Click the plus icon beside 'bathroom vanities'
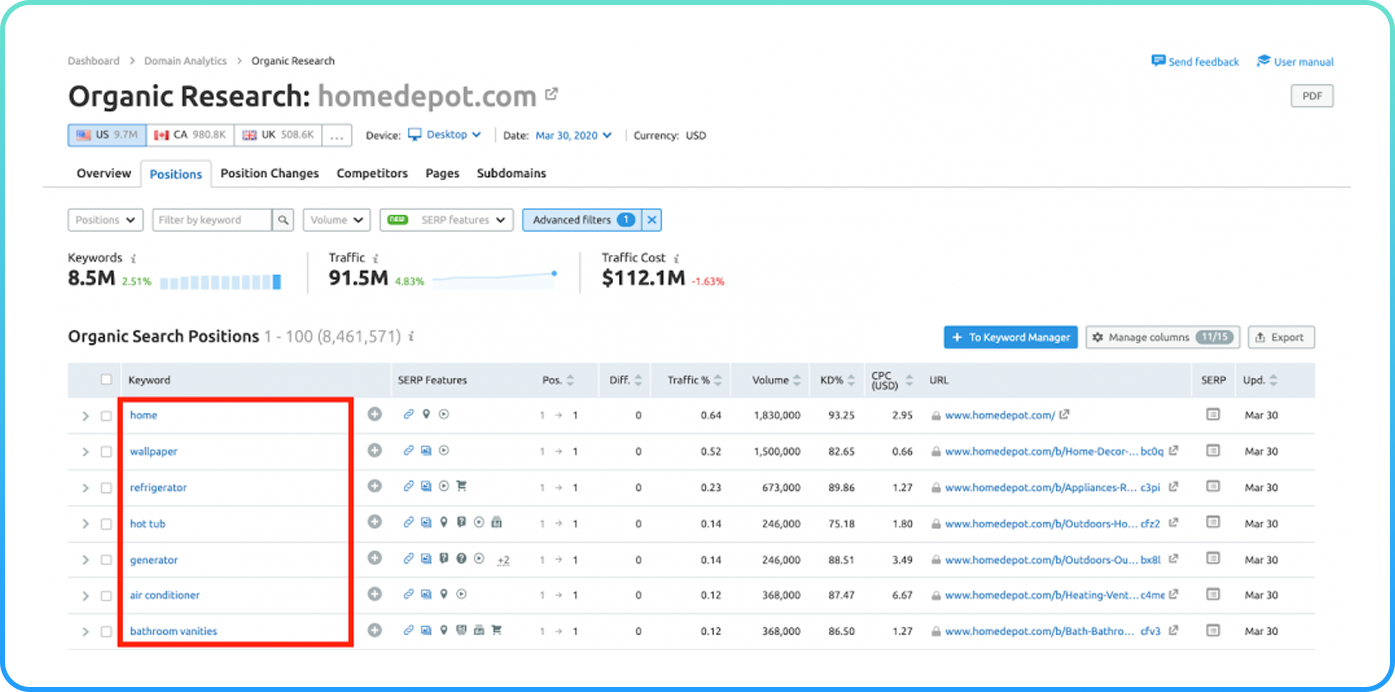This screenshot has width=1395, height=692. coord(375,631)
